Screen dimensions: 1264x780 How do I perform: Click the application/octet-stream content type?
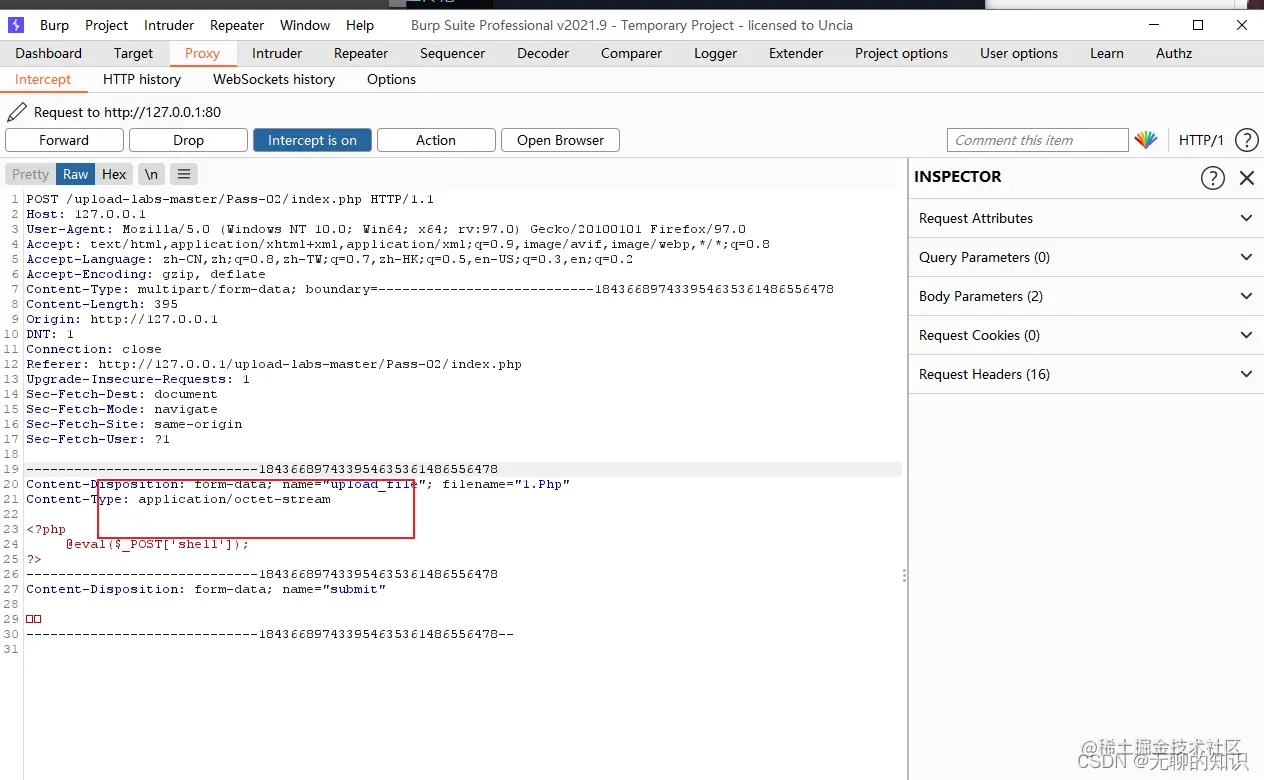pos(234,499)
